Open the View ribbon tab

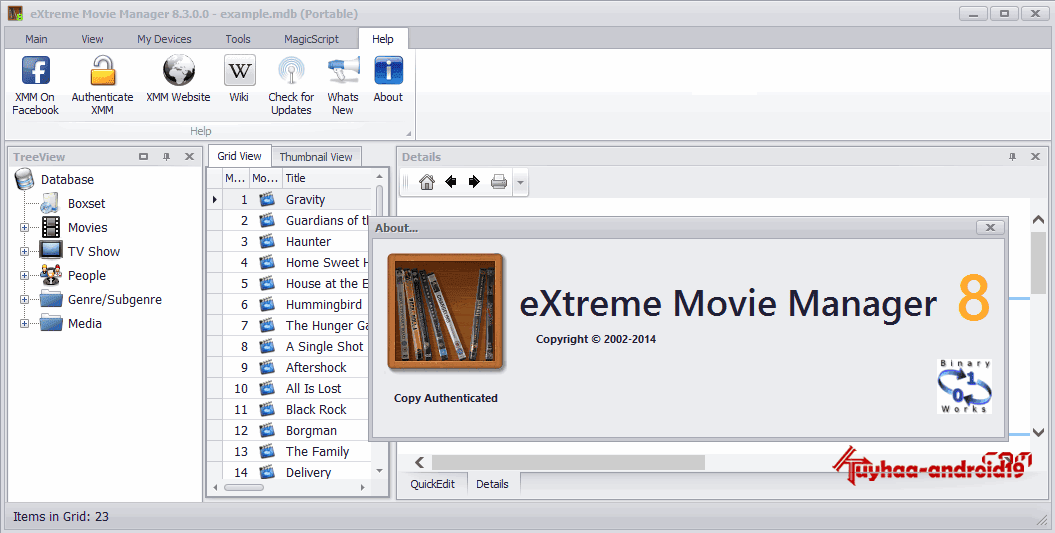(x=92, y=39)
